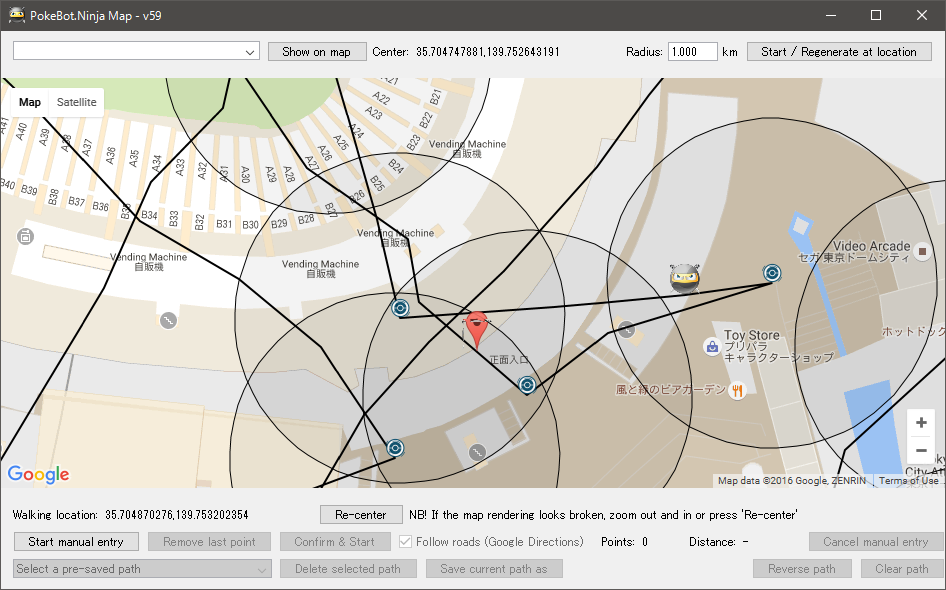Click the red location pin marker
946x590 pixels.
(477, 330)
